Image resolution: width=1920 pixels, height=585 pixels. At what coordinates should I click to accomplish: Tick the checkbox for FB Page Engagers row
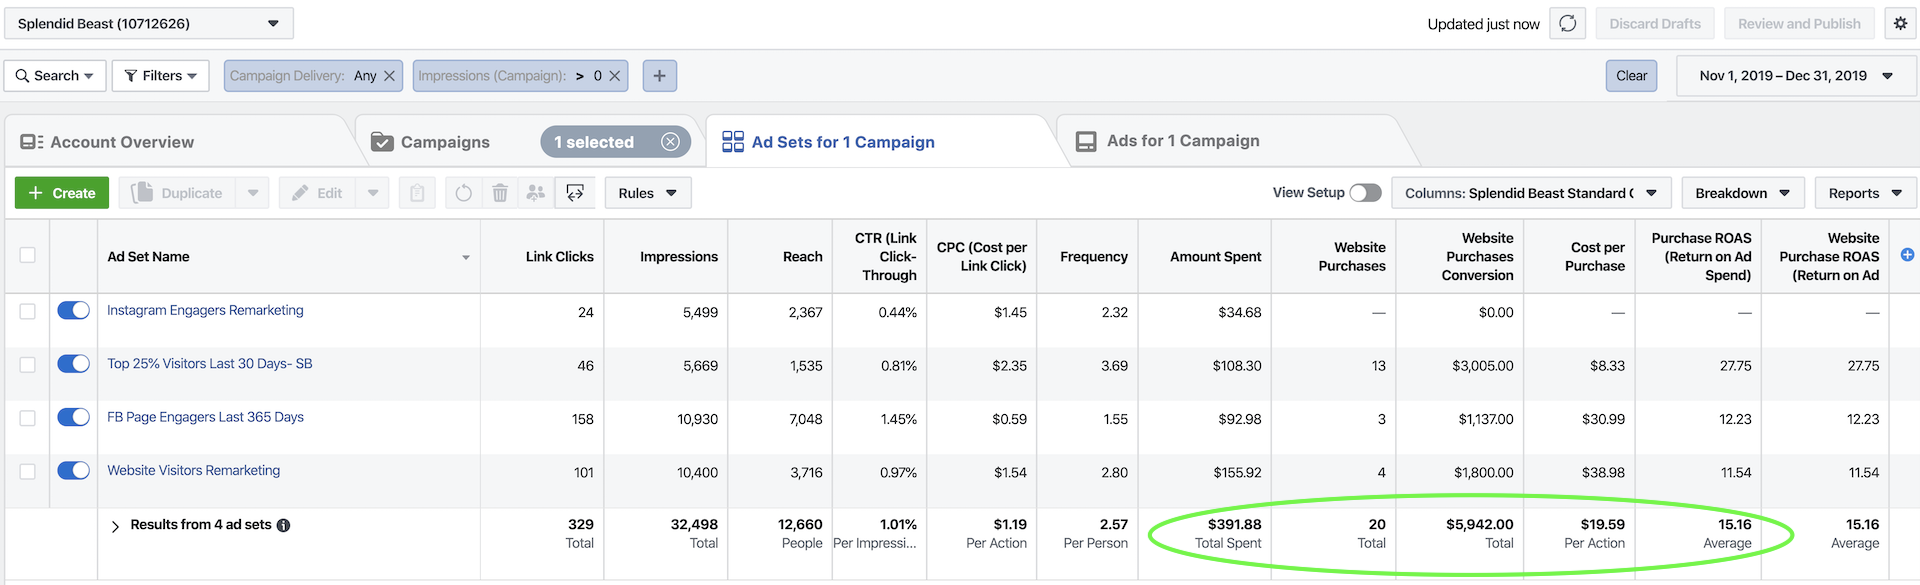(x=27, y=418)
